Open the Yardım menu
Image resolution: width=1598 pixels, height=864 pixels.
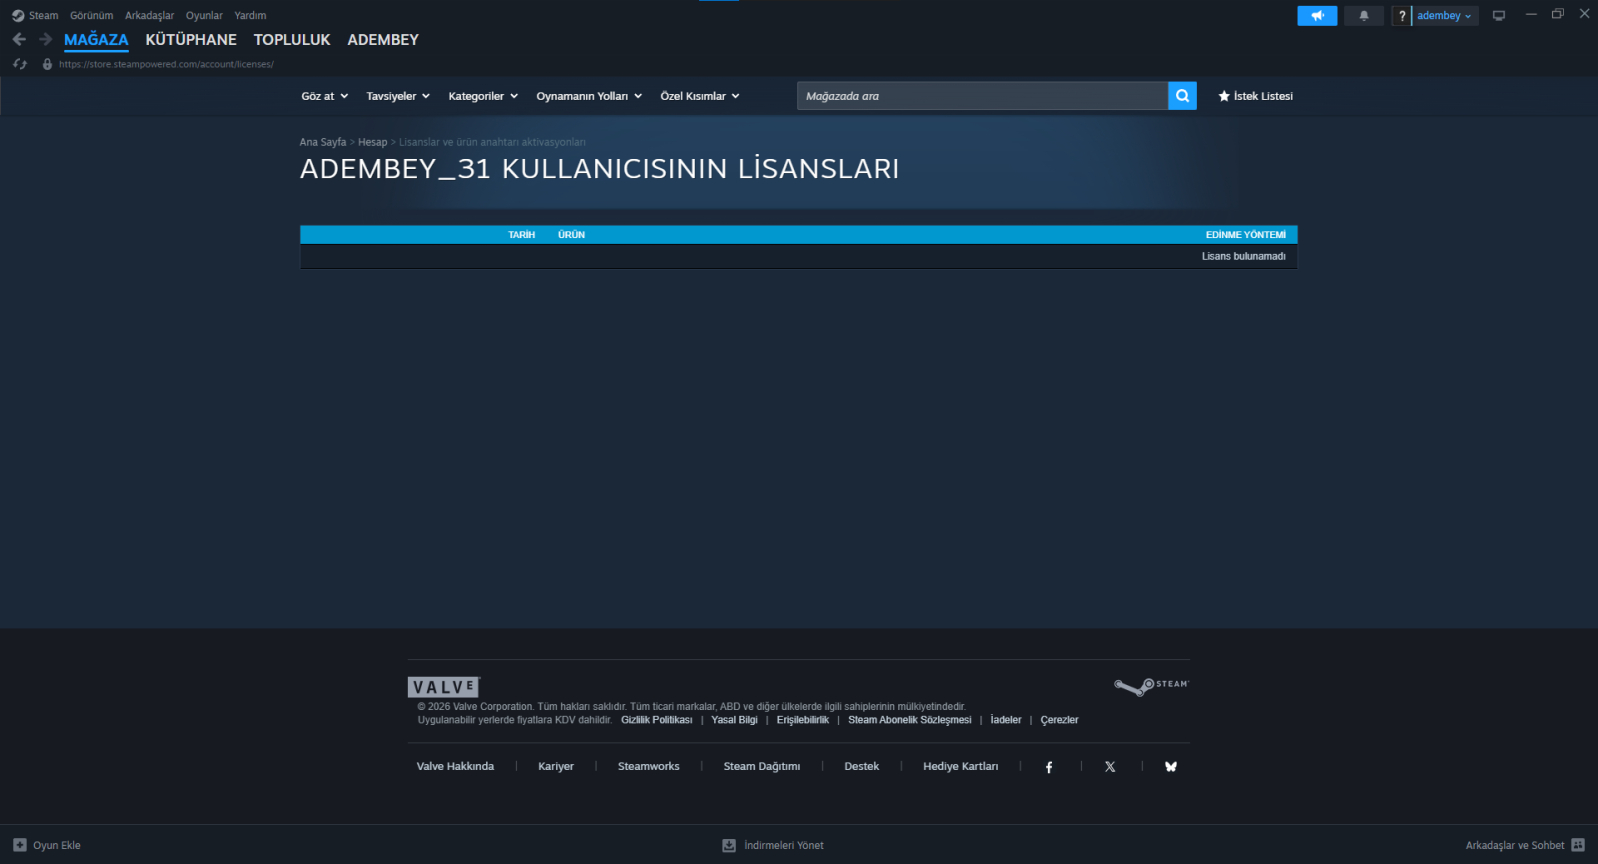[250, 15]
